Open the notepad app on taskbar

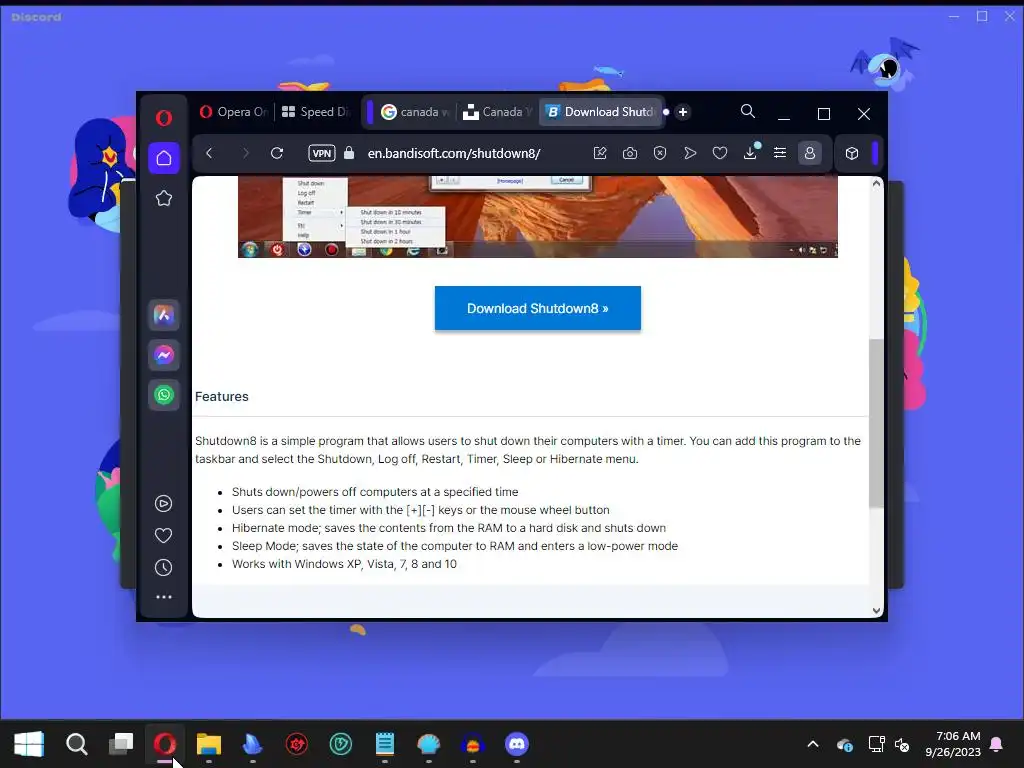[x=385, y=744]
